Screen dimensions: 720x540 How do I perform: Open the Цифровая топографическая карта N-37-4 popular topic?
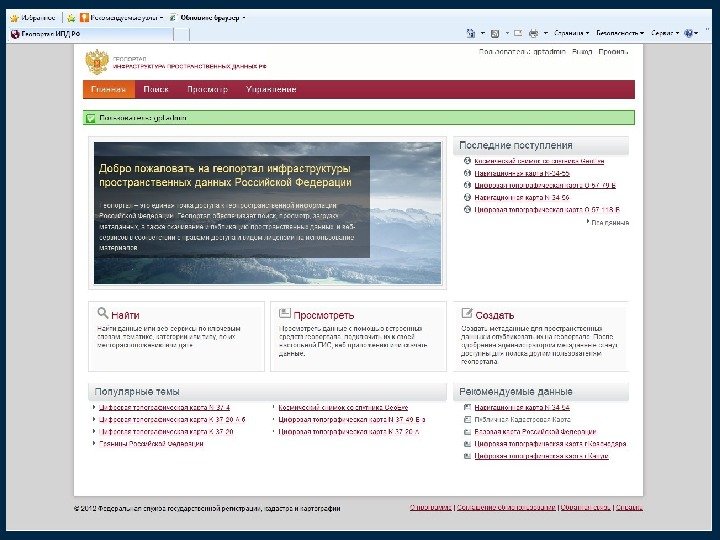pos(164,408)
